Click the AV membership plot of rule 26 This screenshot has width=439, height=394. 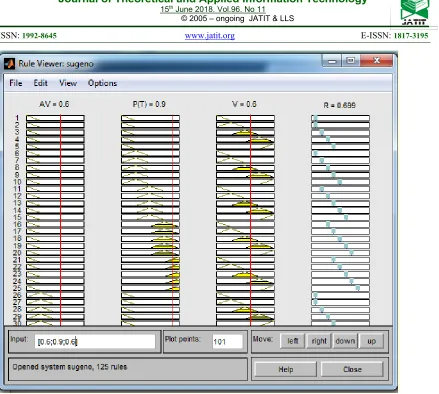click(x=55, y=295)
